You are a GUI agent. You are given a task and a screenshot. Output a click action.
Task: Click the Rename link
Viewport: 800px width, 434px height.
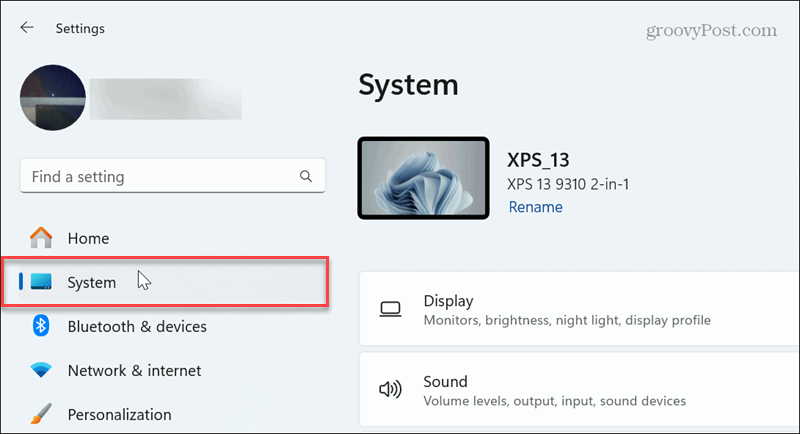click(536, 207)
